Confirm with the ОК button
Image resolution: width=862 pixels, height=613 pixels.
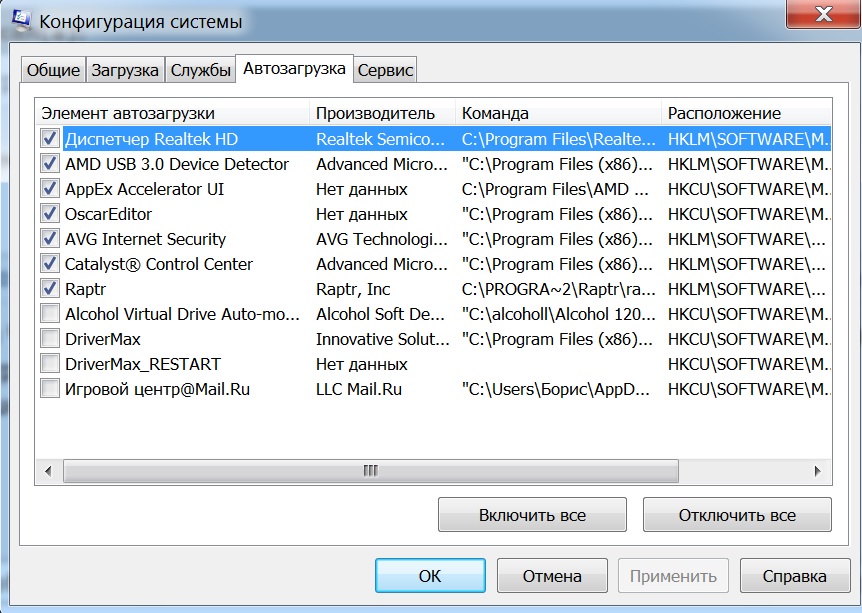pos(430,576)
